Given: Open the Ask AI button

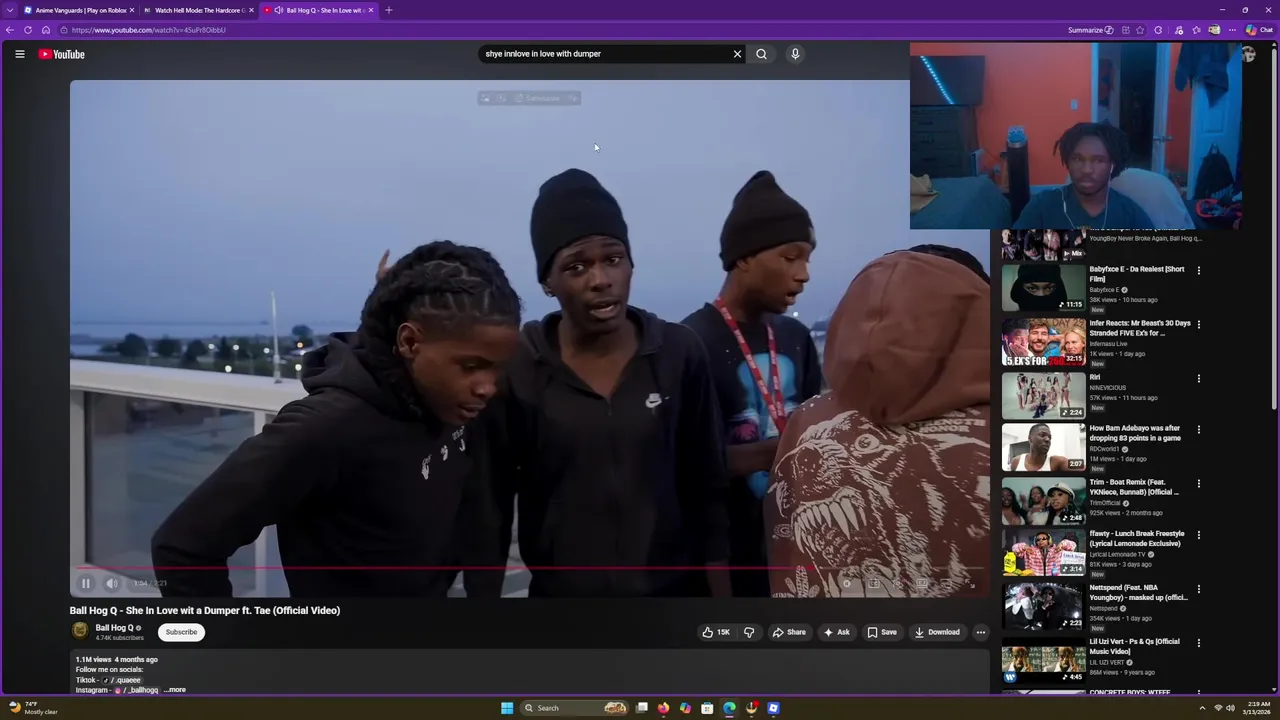Looking at the screenshot, I should pos(836,632).
